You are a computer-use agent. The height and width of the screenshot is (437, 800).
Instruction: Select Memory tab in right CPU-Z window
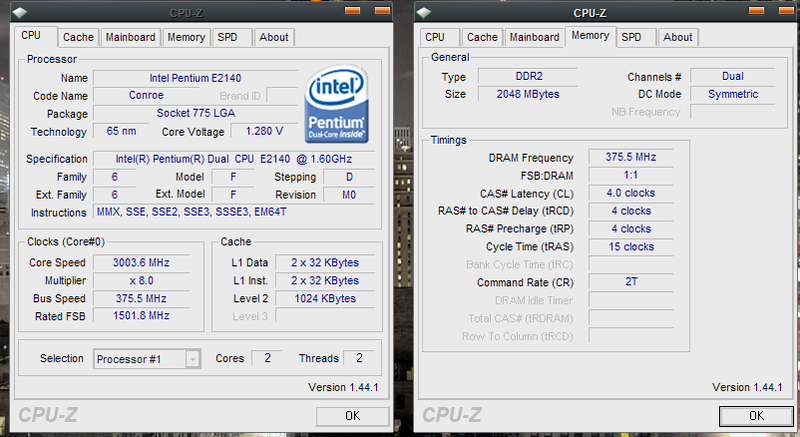pos(590,36)
